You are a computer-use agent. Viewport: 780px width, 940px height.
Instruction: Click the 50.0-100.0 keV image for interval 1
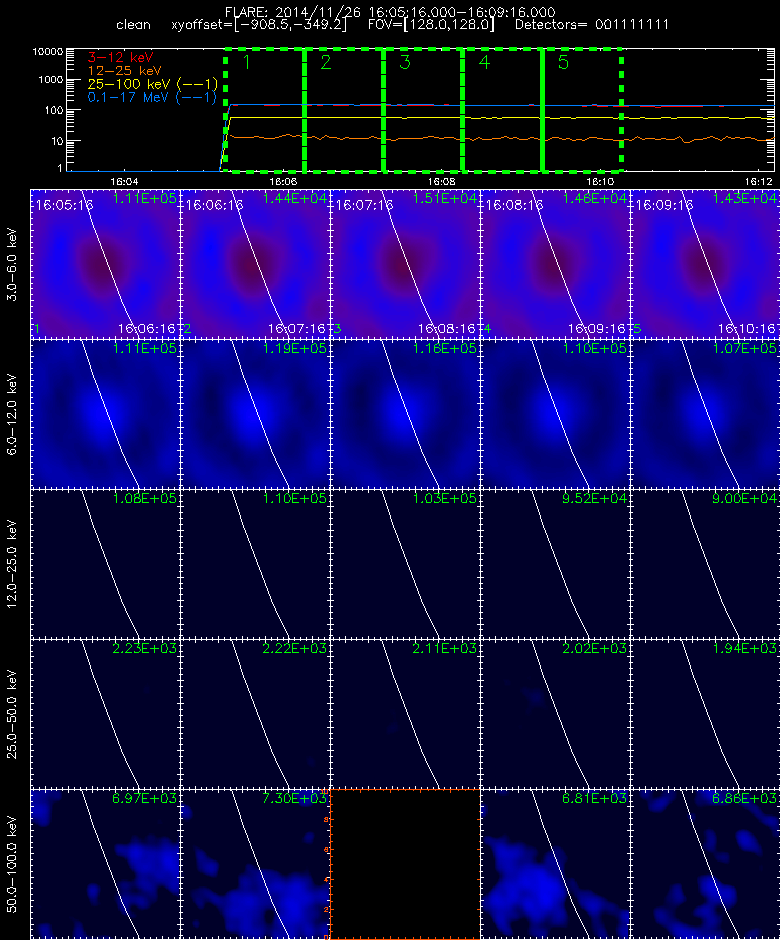105,864
